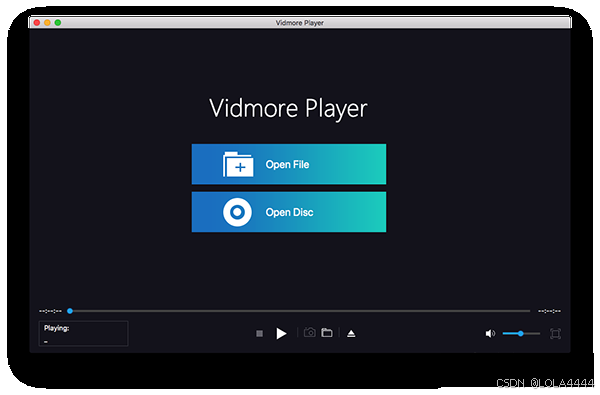The width and height of the screenshot is (600, 395).
Task: Eject the disc with the eject icon
Action: (351, 334)
